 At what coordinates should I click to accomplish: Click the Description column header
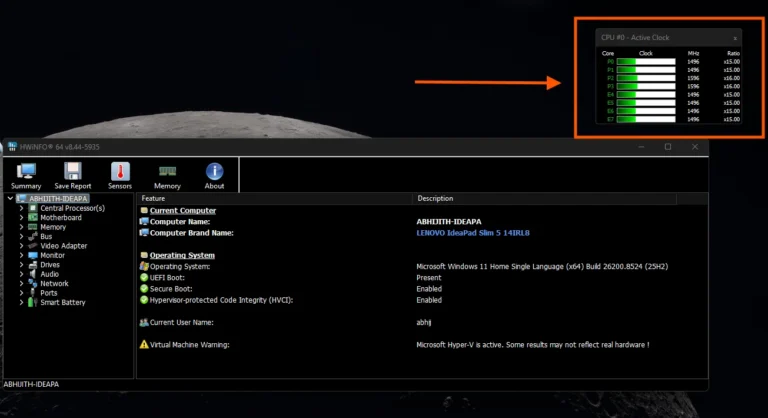click(545, 198)
